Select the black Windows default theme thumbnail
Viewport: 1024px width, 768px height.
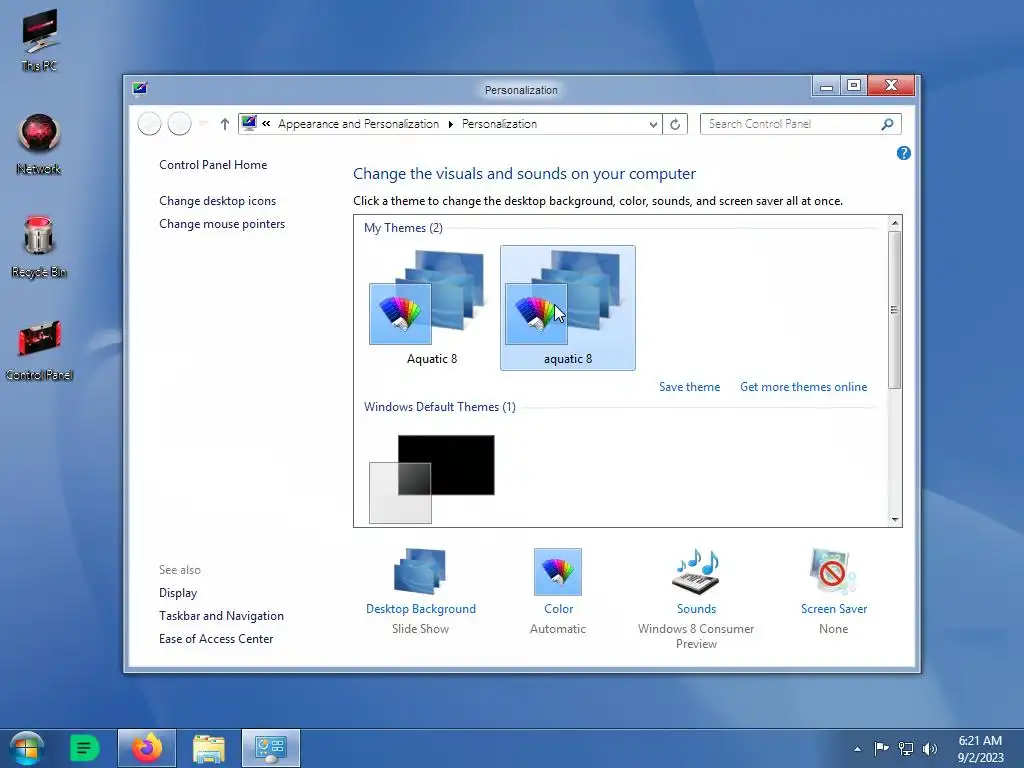pyautogui.click(x=432, y=479)
